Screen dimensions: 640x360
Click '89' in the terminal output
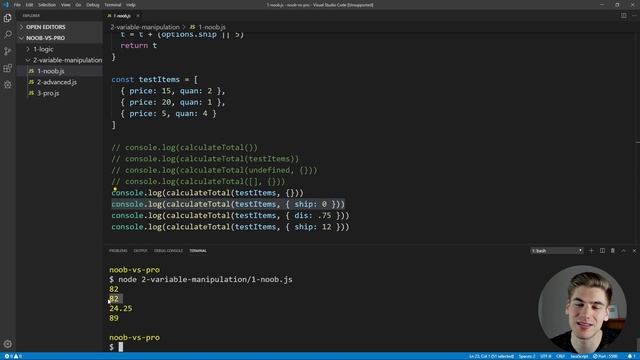tap(114, 318)
